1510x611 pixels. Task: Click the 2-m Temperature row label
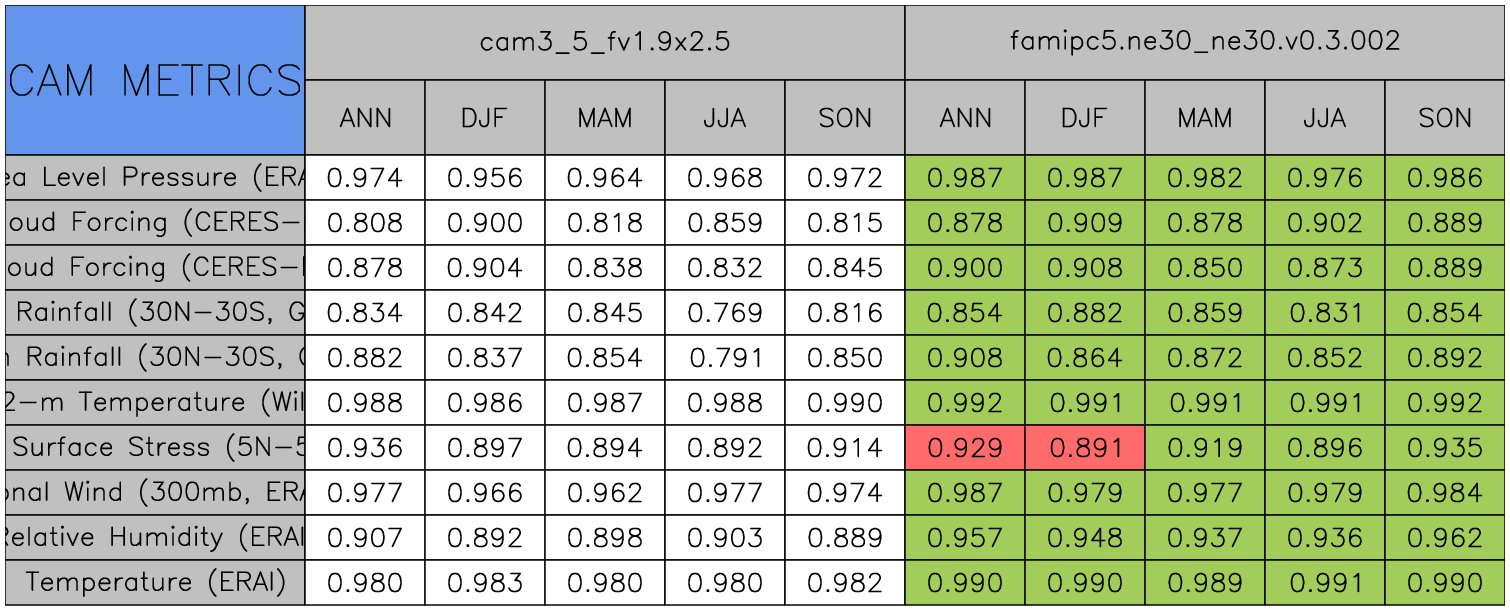155,403
